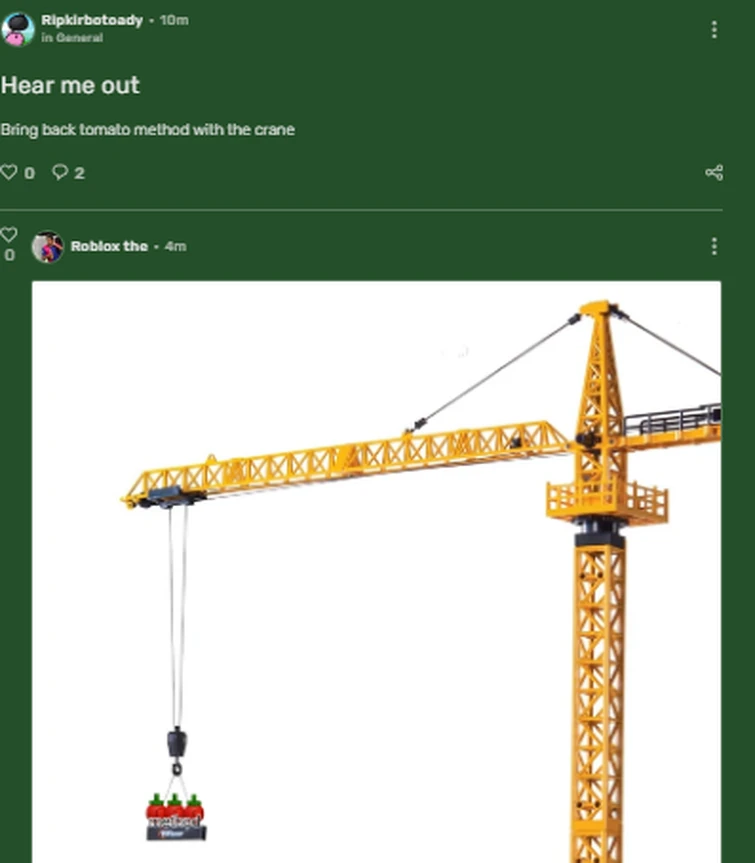Click the reply's like count zero
Image resolution: width=755 pixels, height=863 pixels.
(x=9, y=255)
